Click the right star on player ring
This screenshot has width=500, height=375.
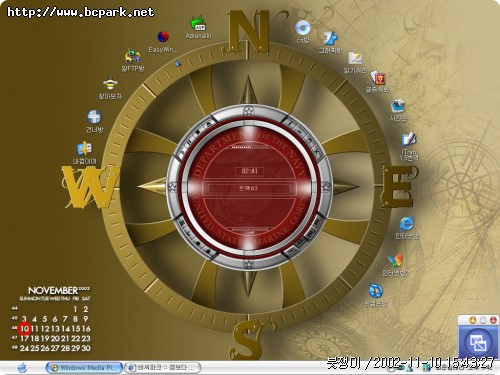pyautogui.click(x=326, y=187)
